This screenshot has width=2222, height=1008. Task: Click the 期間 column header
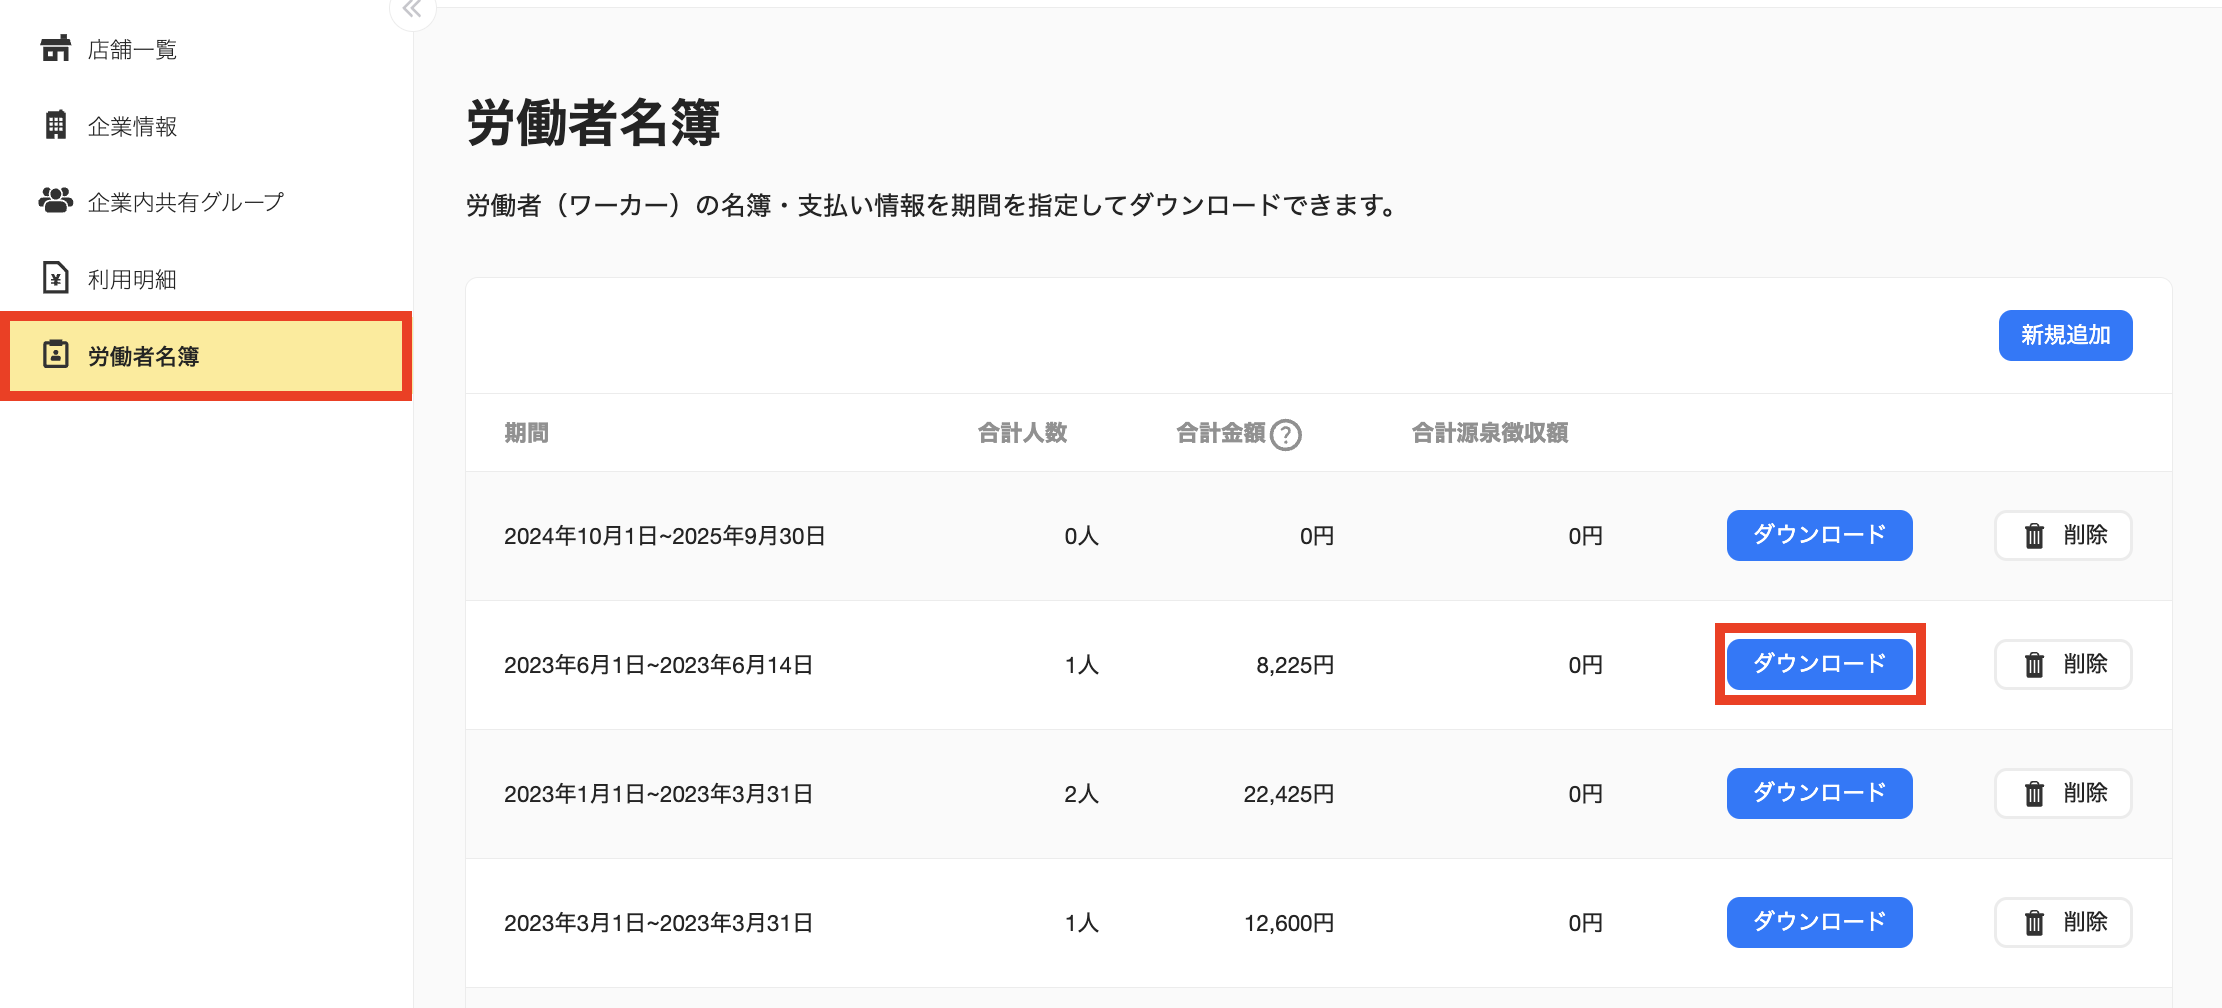[527, 433]
